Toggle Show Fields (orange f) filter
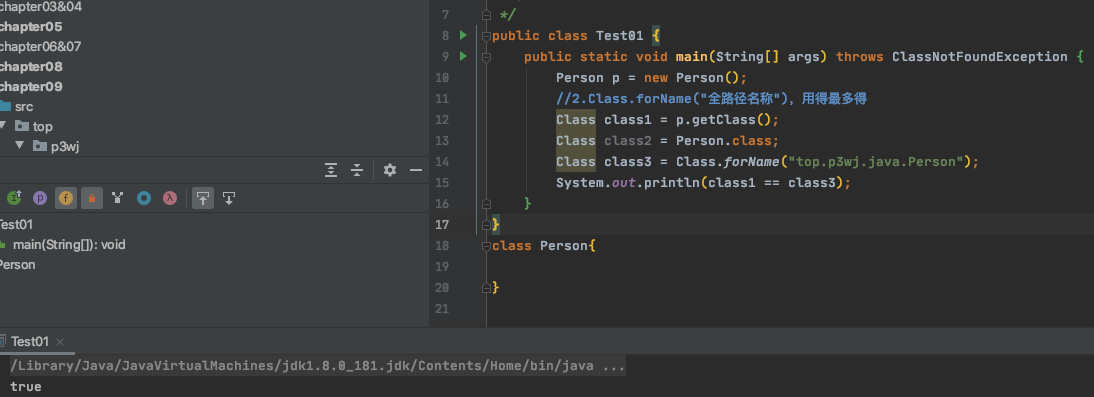The height and width of the screenshot is (397, 1094). point(66,198)
